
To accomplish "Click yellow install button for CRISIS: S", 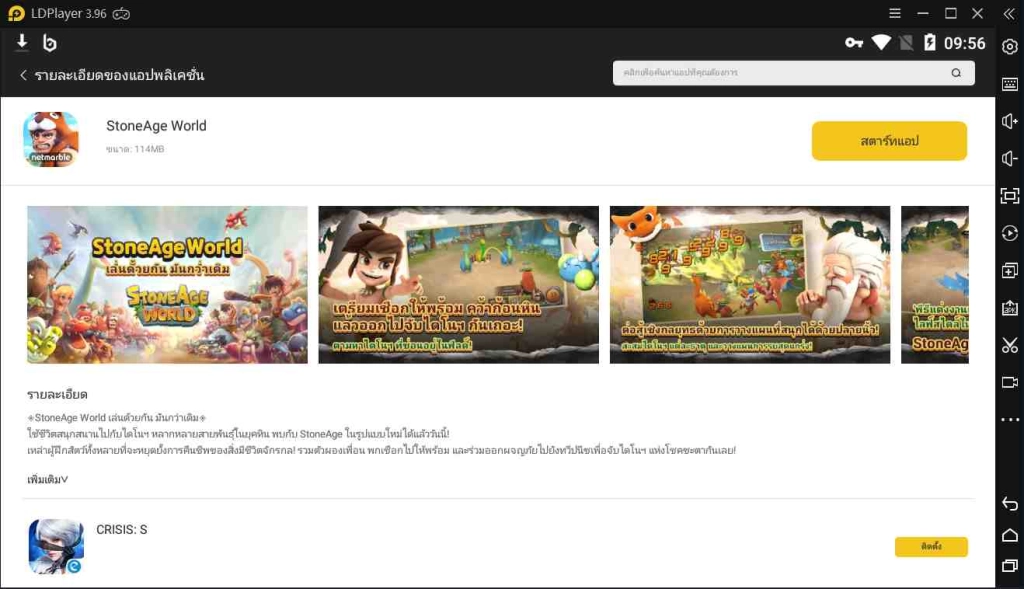I will point(931,547).
